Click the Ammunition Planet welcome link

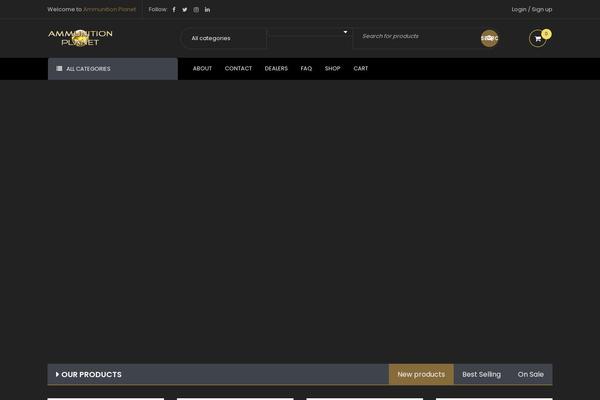[109, 10]
